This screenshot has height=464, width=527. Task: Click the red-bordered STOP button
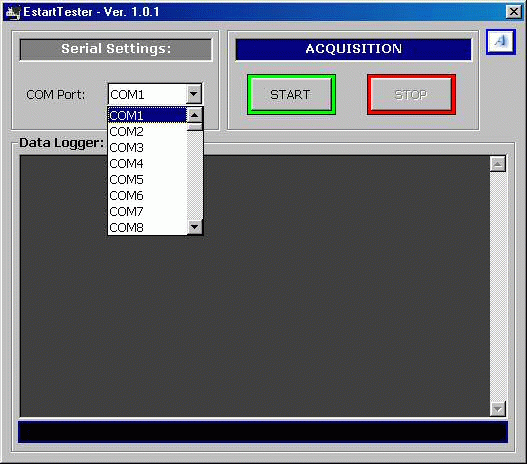tap(411, 94)
